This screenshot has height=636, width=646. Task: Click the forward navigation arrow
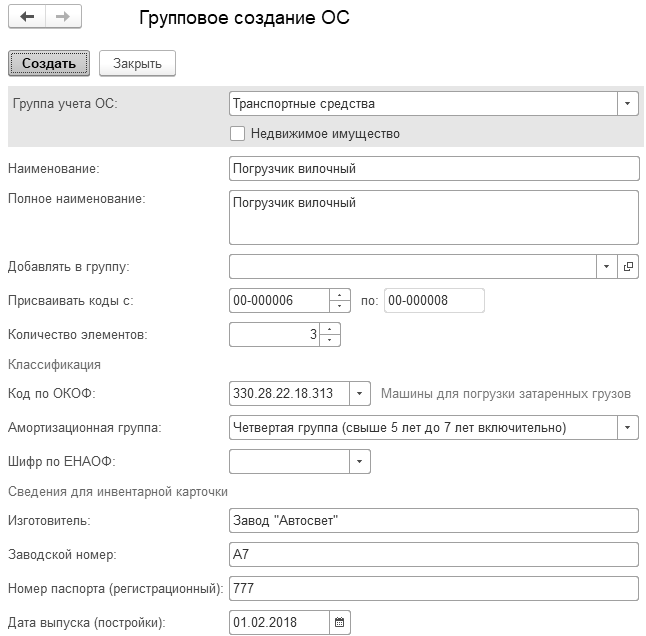pyautogui.click(x=61, y=18)
